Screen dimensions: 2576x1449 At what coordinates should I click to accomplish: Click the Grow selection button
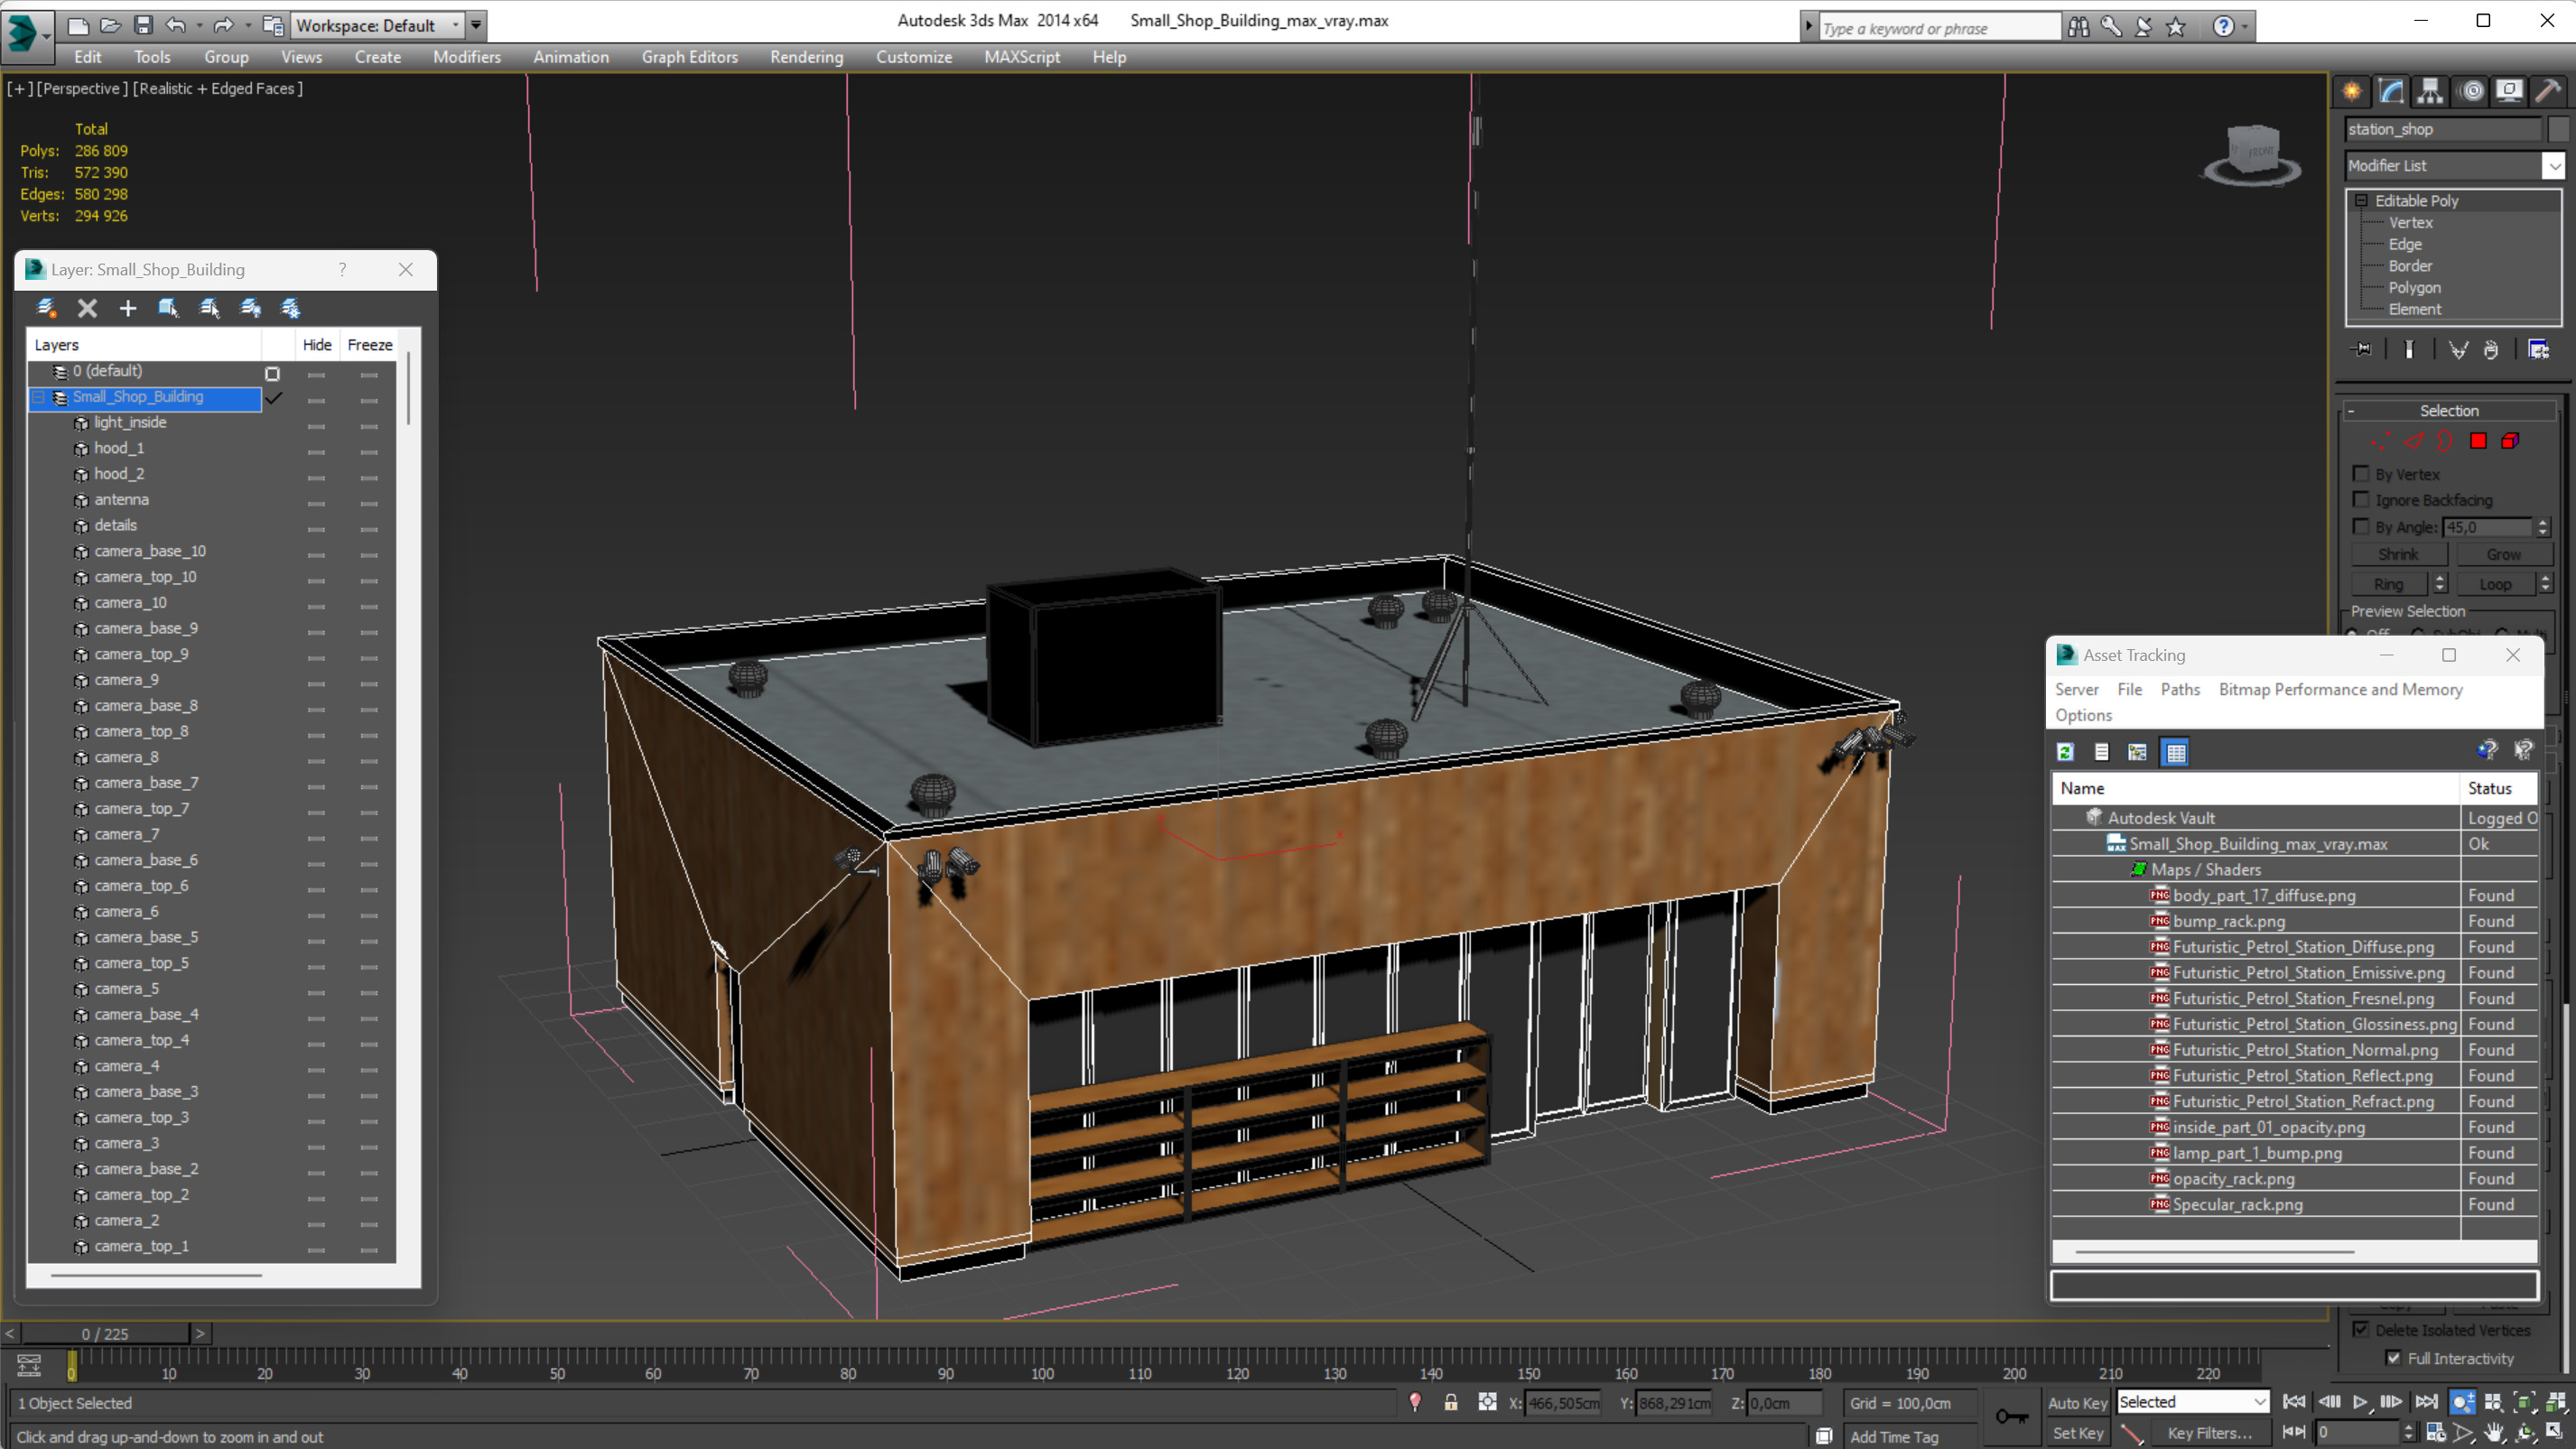pos(2503,553)
